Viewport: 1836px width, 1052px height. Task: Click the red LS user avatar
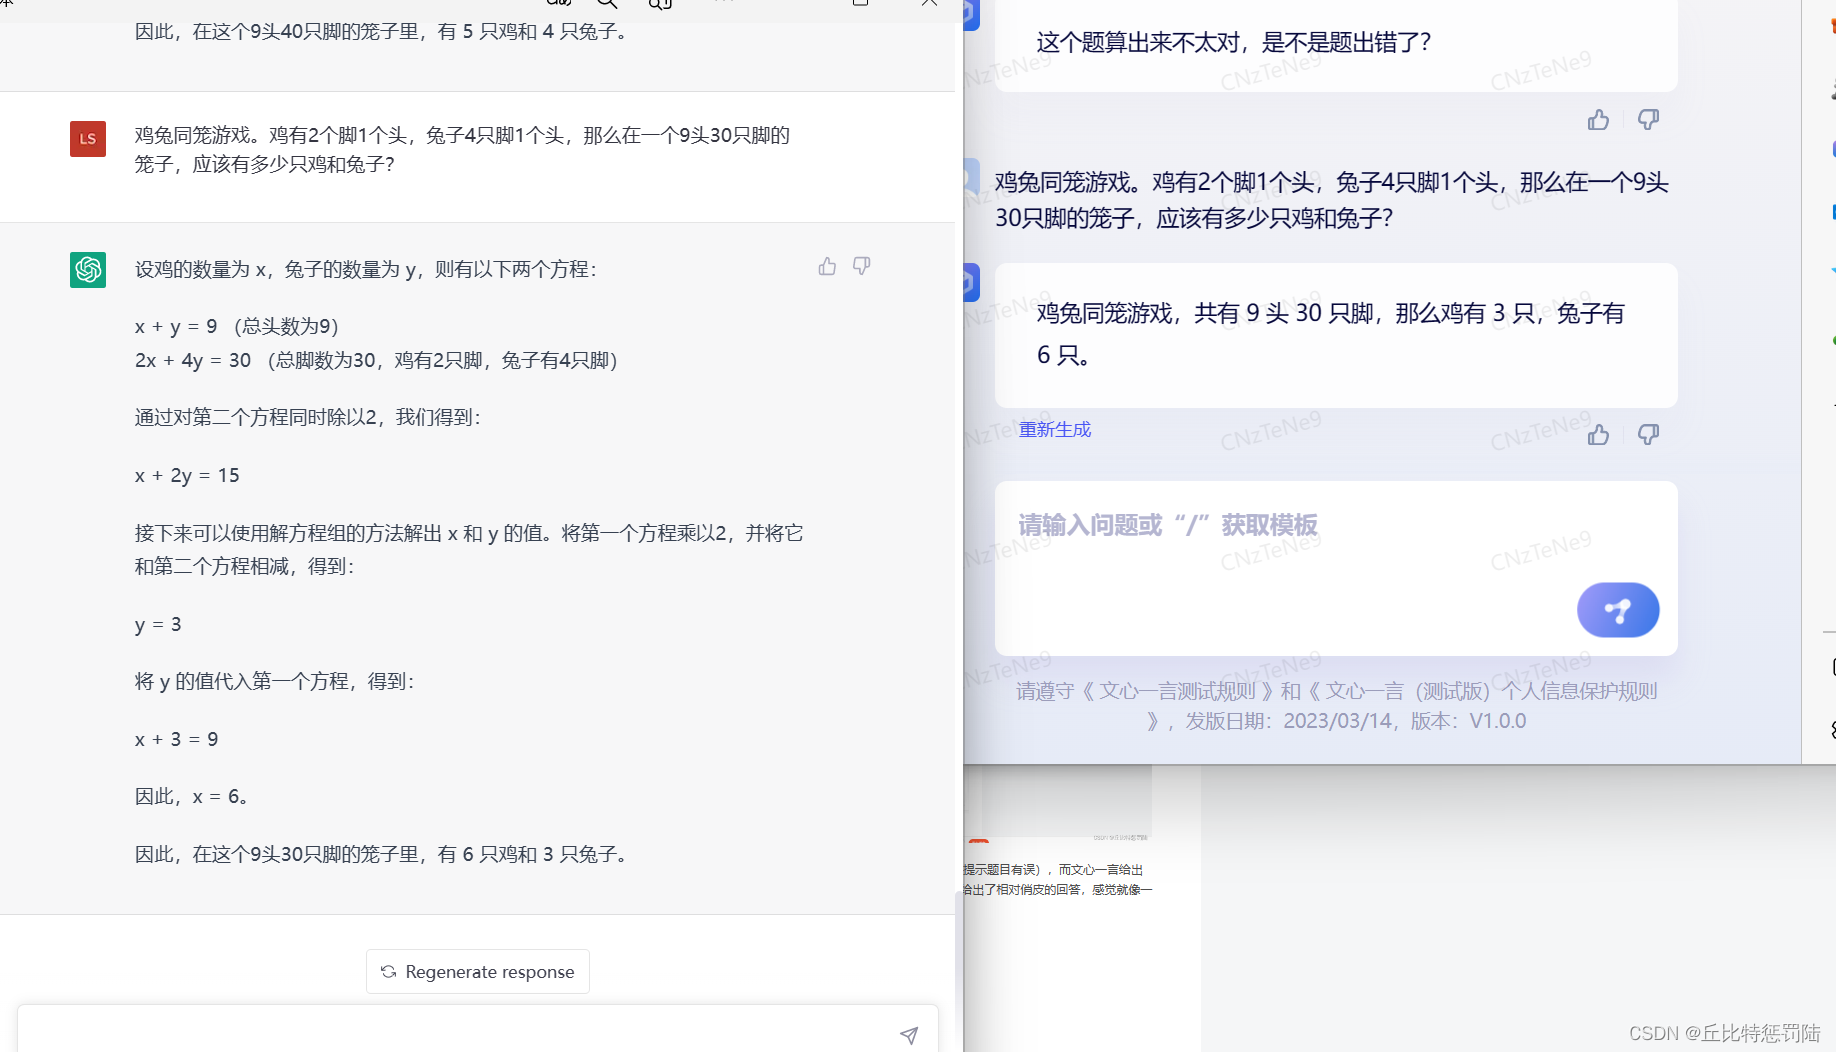[x=88, y=139]
